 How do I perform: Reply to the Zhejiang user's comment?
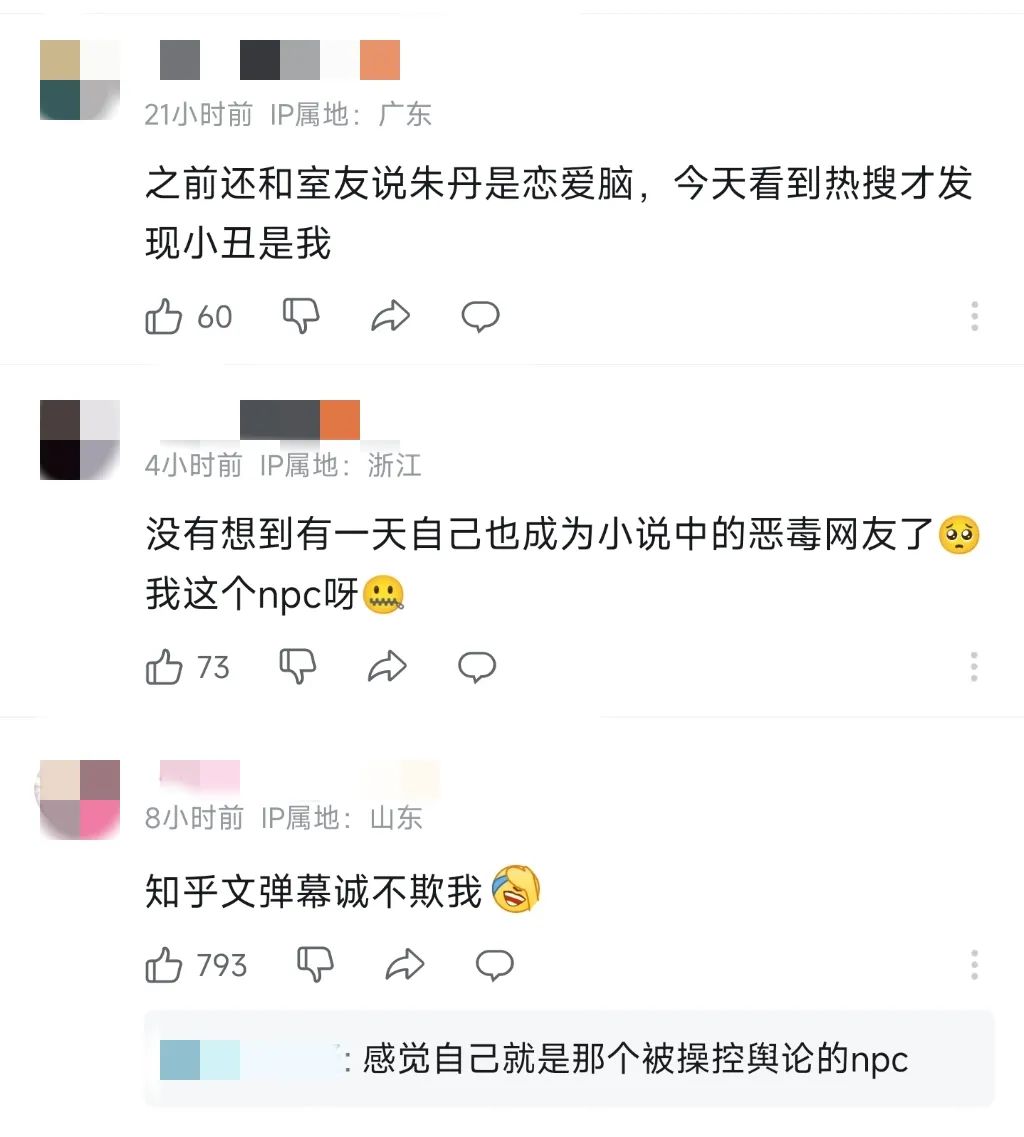click(x=477, y=666)
